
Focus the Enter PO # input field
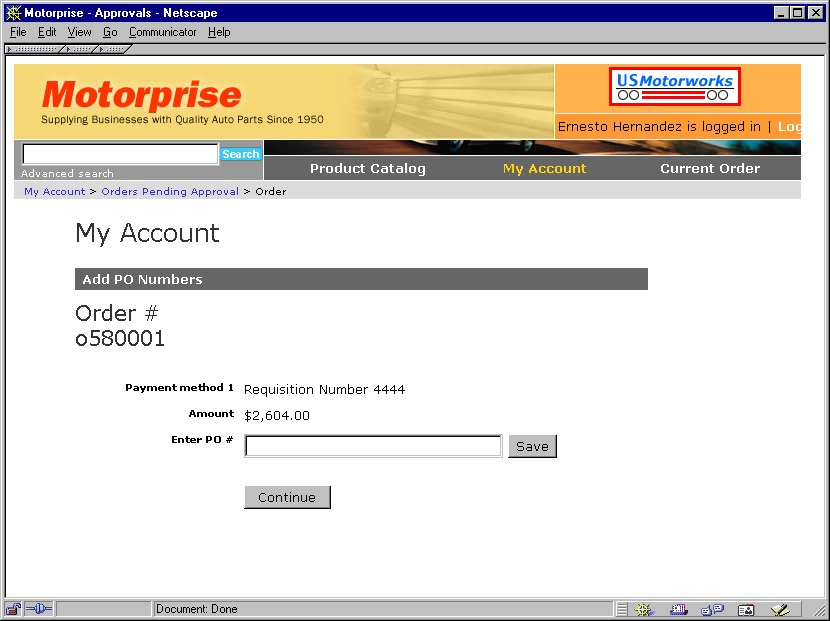pos(373,446)
